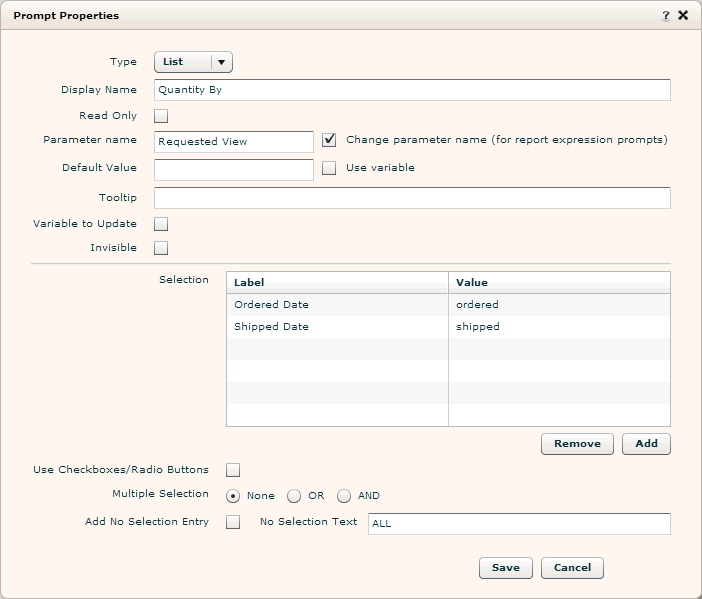Enable the Use variable checkbox
Viewport: 702px width, 599px height.
329,168
